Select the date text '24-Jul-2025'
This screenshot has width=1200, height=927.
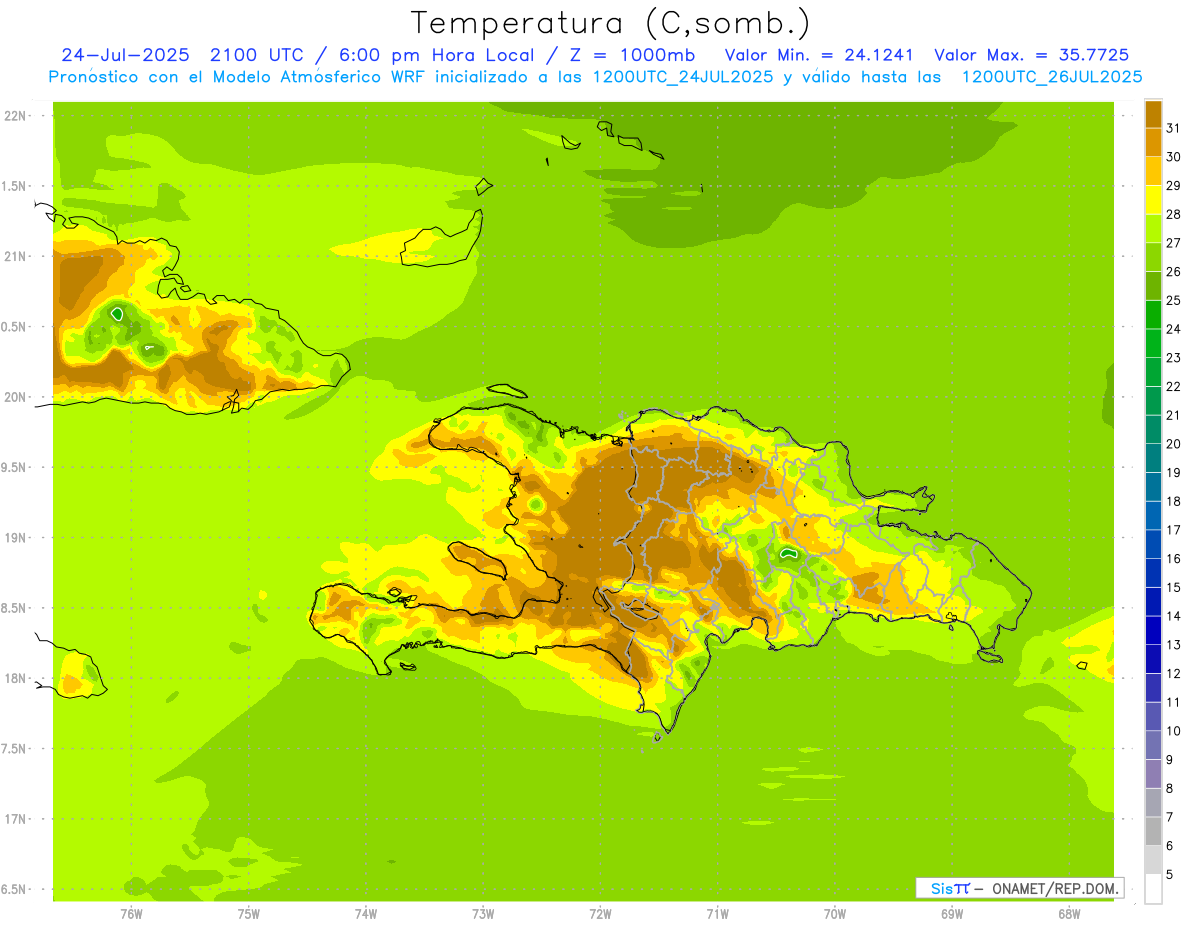coord(125,55)
